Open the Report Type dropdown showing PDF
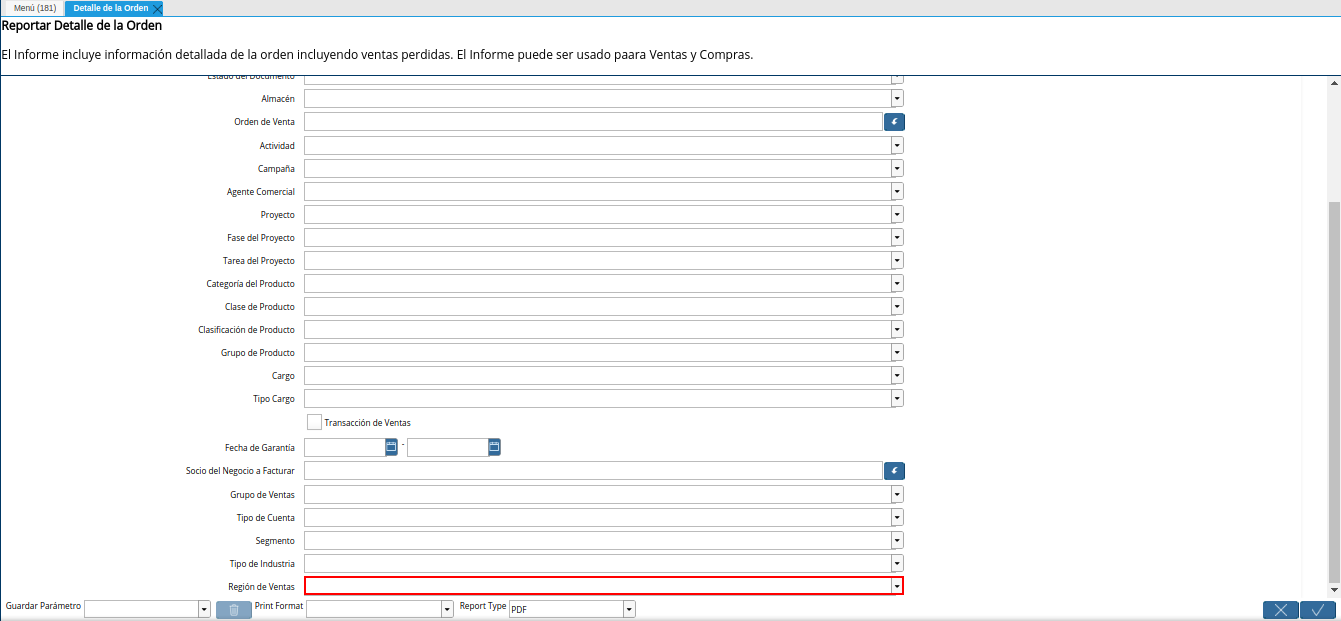The width and height of the screenshot is (1341, 621). pyautogui.click(x=629, y=609)
